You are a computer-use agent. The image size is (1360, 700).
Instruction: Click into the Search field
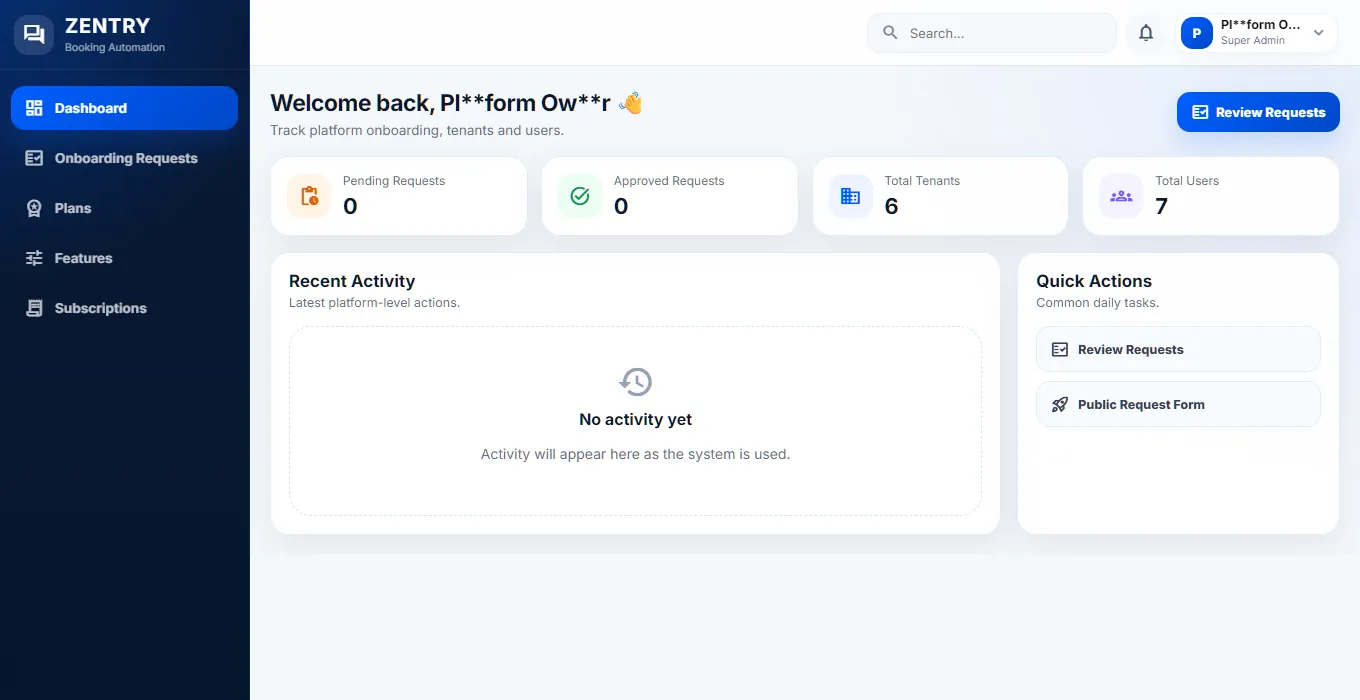coord(991,33)
